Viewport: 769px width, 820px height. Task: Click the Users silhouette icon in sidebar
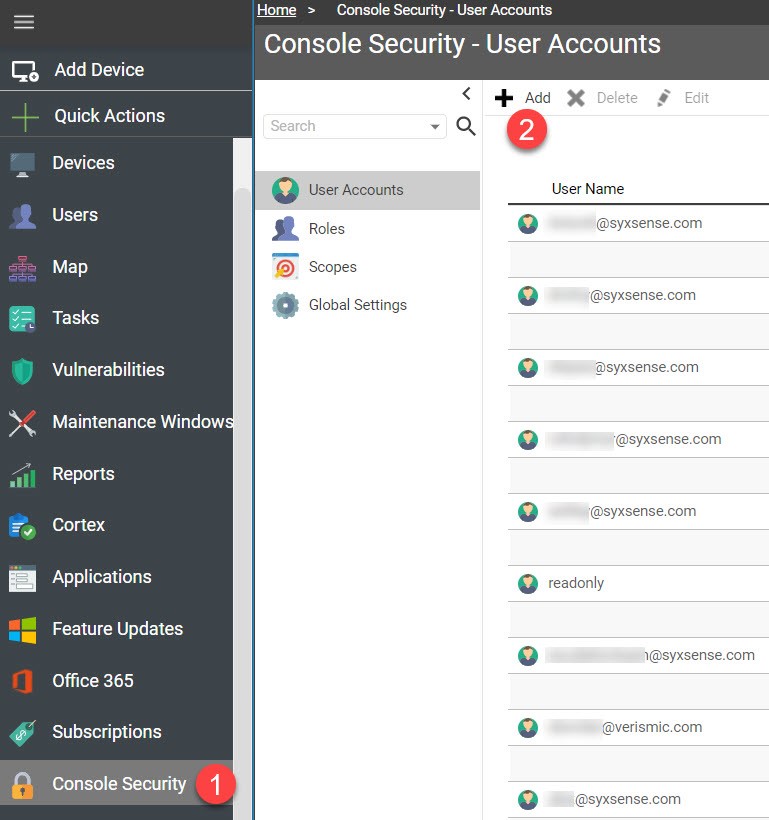(x=22, y=216)
